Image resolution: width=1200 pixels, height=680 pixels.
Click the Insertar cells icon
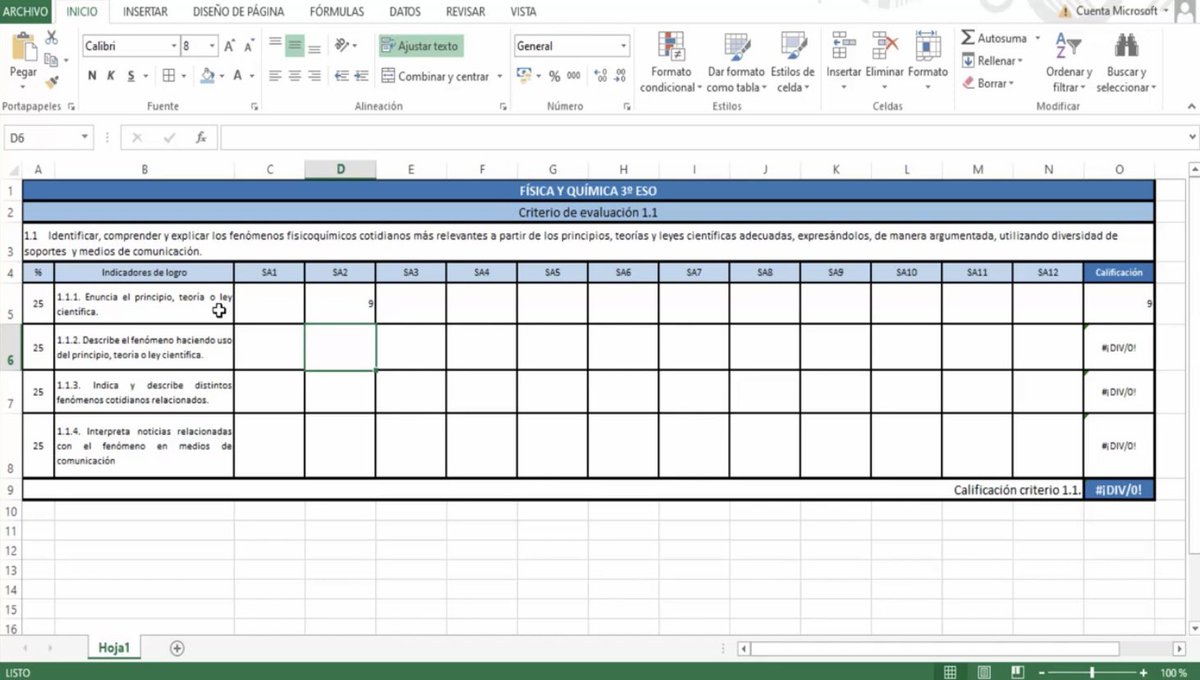click(x=844, y=46)
